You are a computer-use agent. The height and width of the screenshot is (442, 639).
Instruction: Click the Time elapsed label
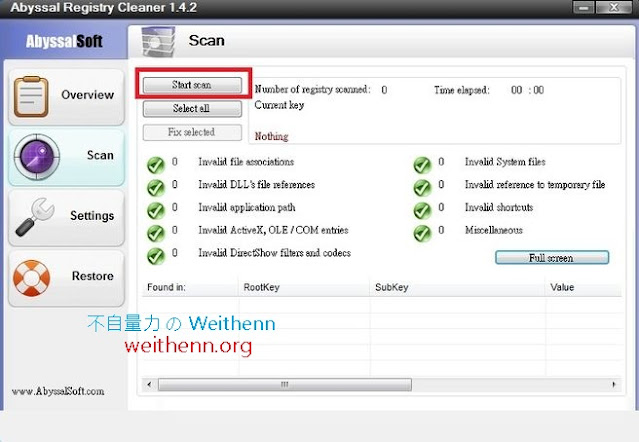462,90
